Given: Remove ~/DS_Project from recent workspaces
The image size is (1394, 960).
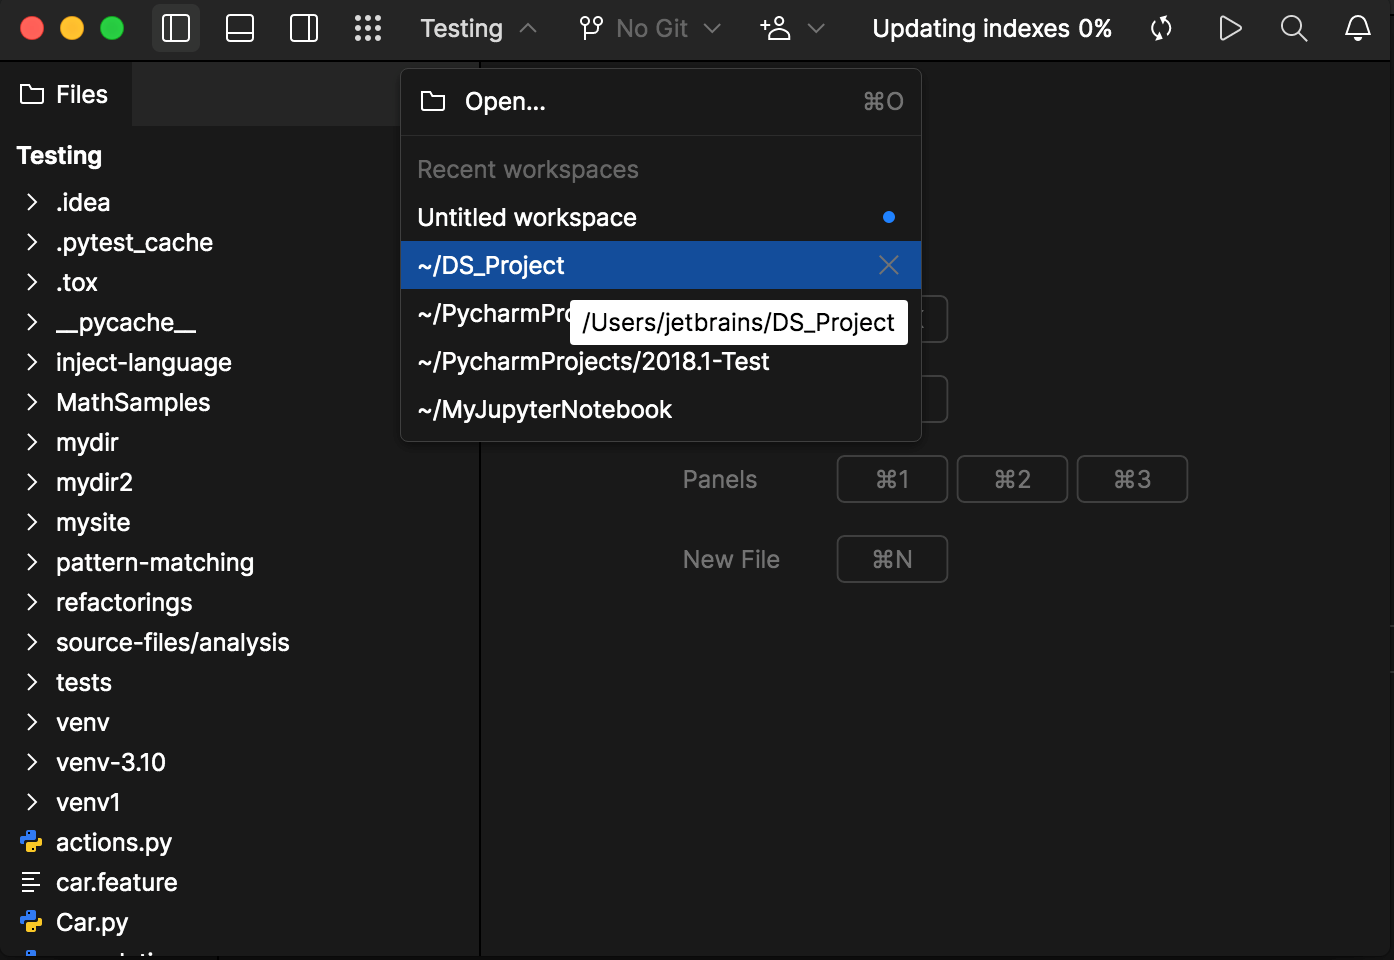Looking at the screenshot, I should click(x=888, y=265).
